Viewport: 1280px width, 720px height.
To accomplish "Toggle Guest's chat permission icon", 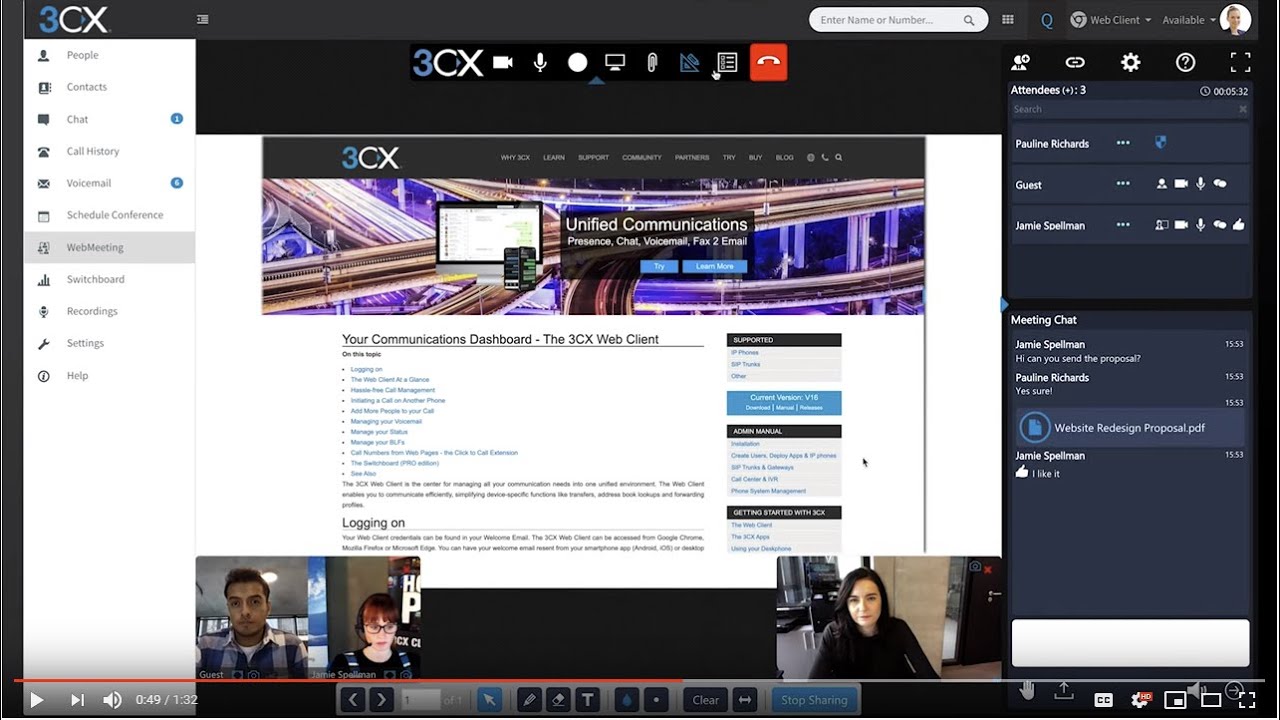I will 1220,184.
